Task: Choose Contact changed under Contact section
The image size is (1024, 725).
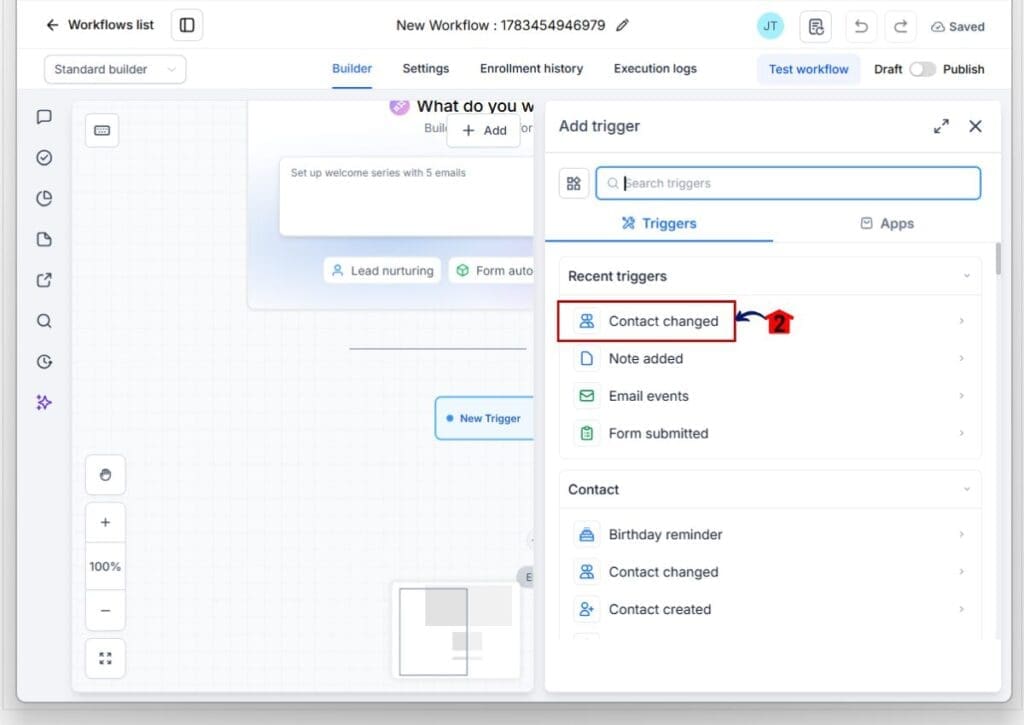Action: [x=771, y=572]
